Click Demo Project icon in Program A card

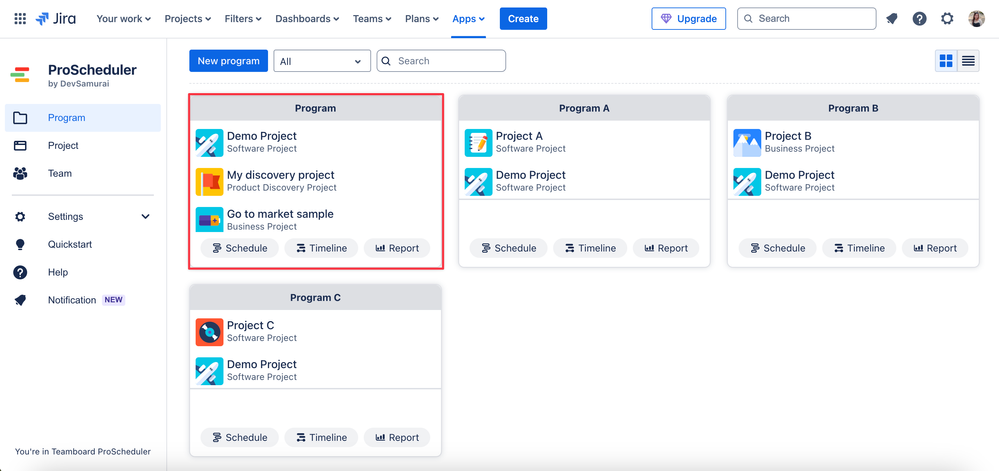478,181
